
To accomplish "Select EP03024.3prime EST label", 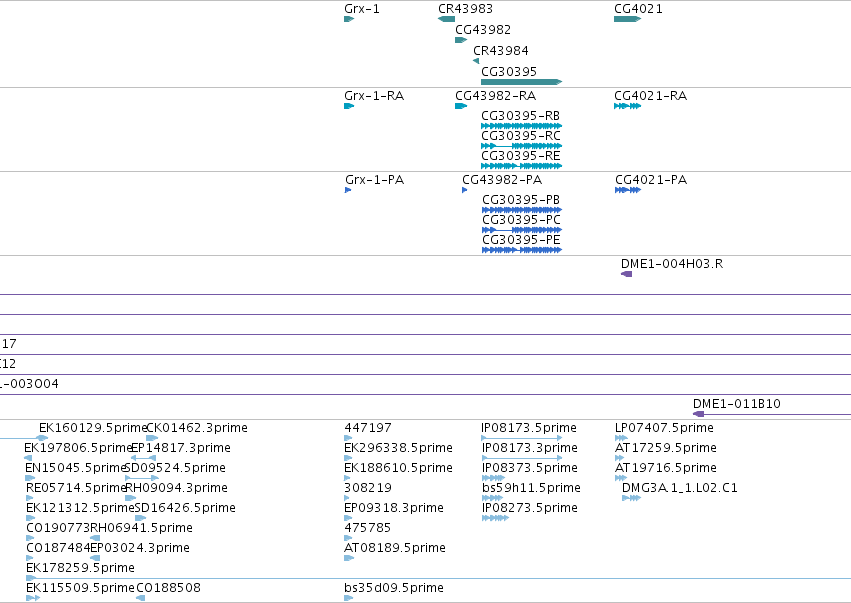I will click(140, 548).
